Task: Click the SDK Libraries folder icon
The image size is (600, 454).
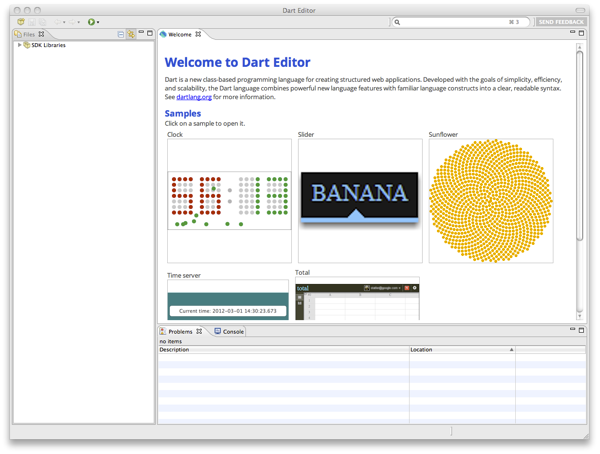Action: click(x=26, y=45)
